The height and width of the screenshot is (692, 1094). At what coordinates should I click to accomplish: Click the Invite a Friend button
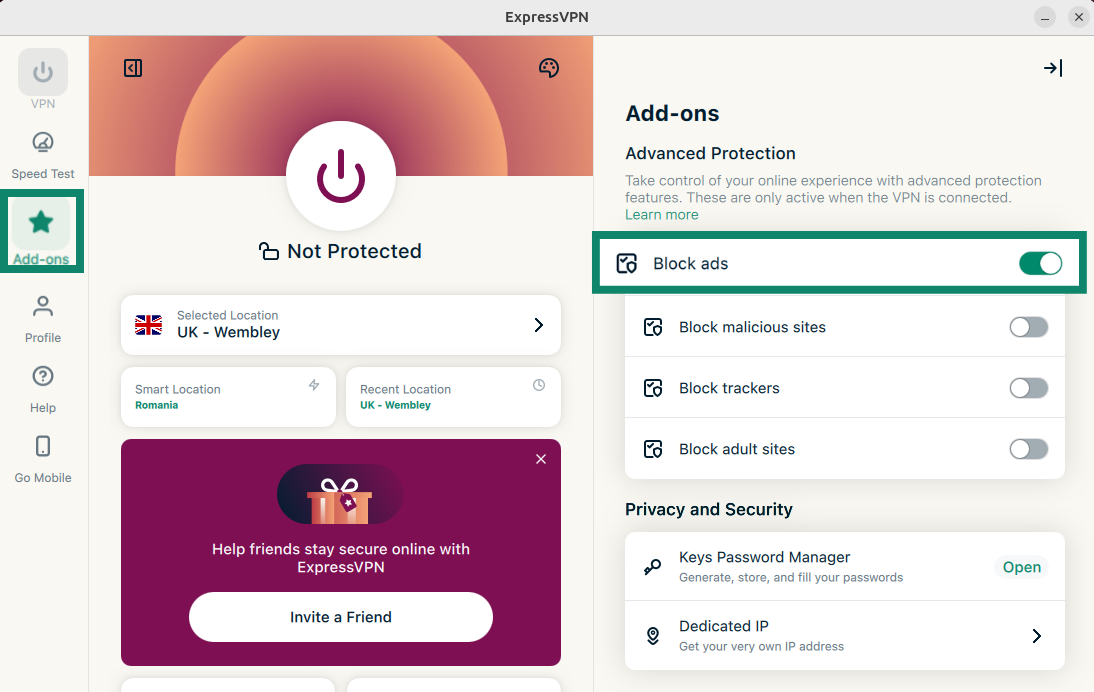click(x=341, y=617)
